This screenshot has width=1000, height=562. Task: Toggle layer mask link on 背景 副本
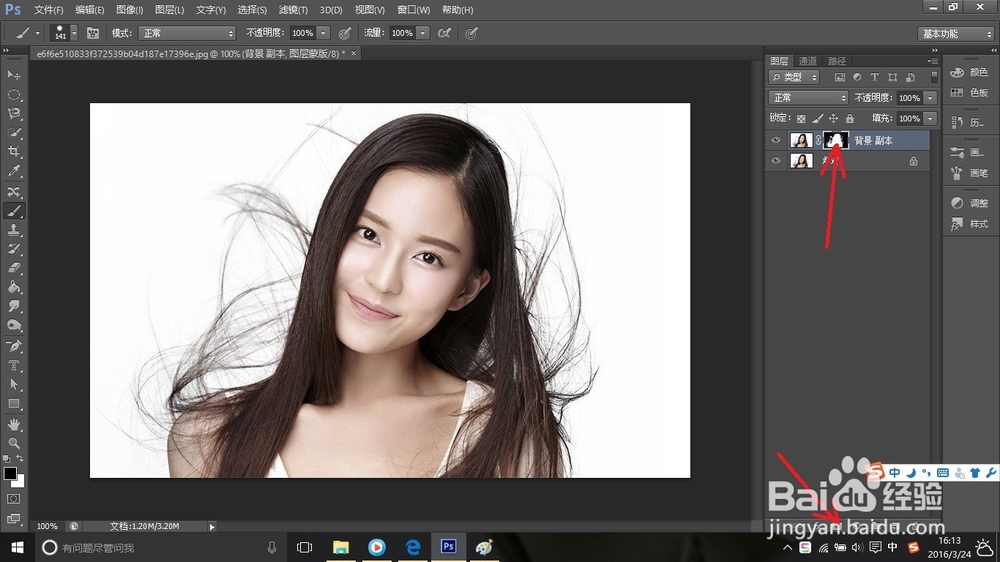click(x=818, y=140)
